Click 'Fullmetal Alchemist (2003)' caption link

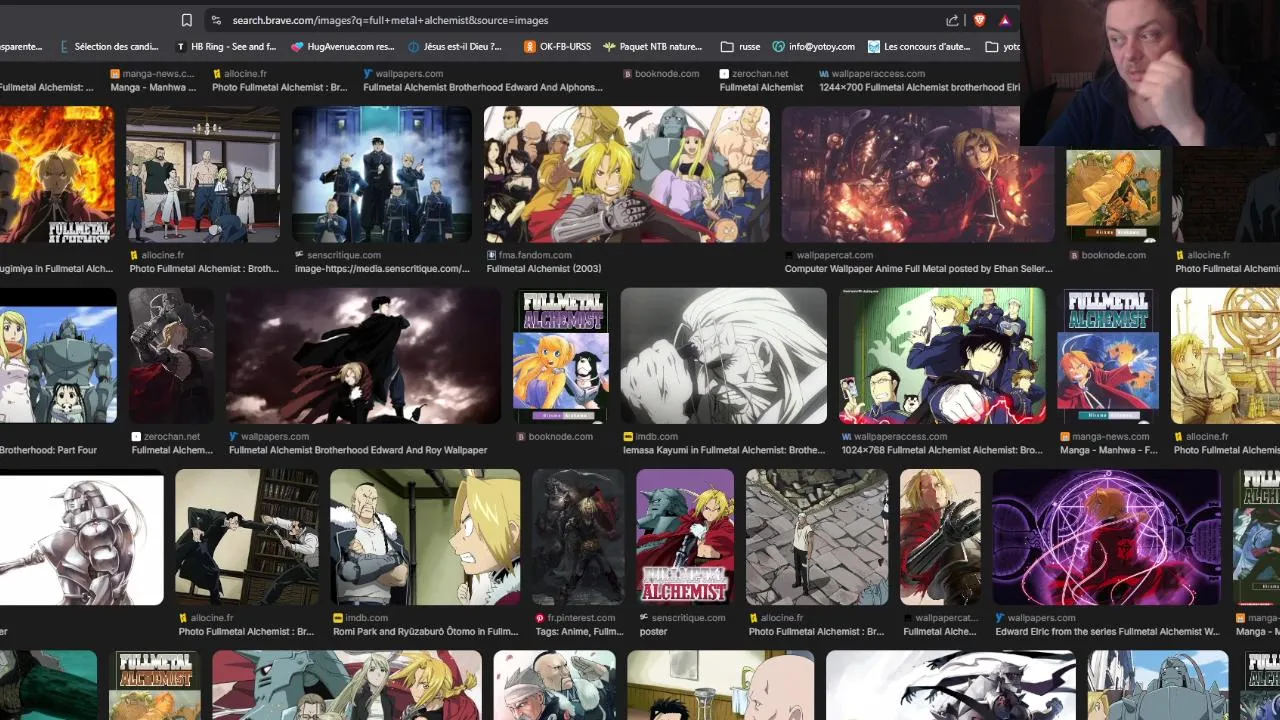[544, 269]
